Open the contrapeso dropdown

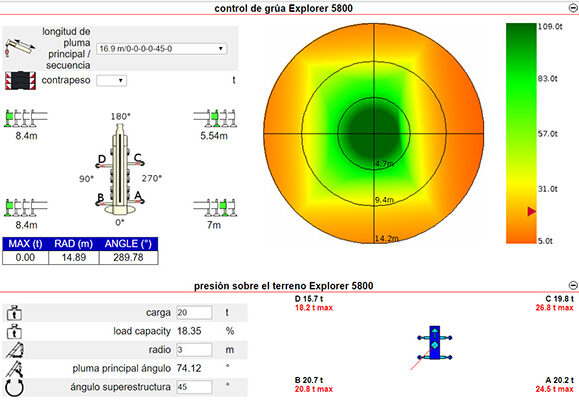pos(112,80)
